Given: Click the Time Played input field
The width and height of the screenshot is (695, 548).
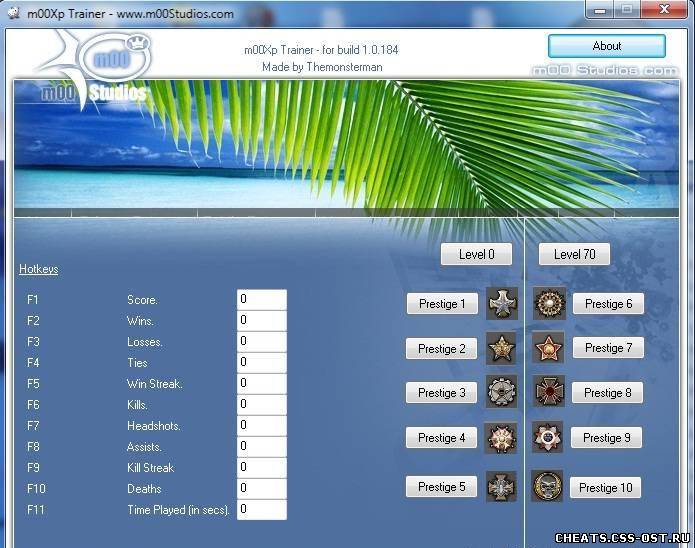Looking at the screenshot, I should (x=261, y=510).
